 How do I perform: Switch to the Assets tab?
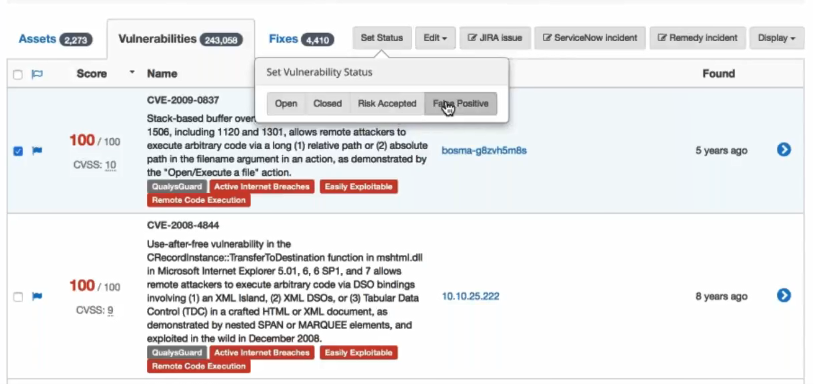click(56, 39)
